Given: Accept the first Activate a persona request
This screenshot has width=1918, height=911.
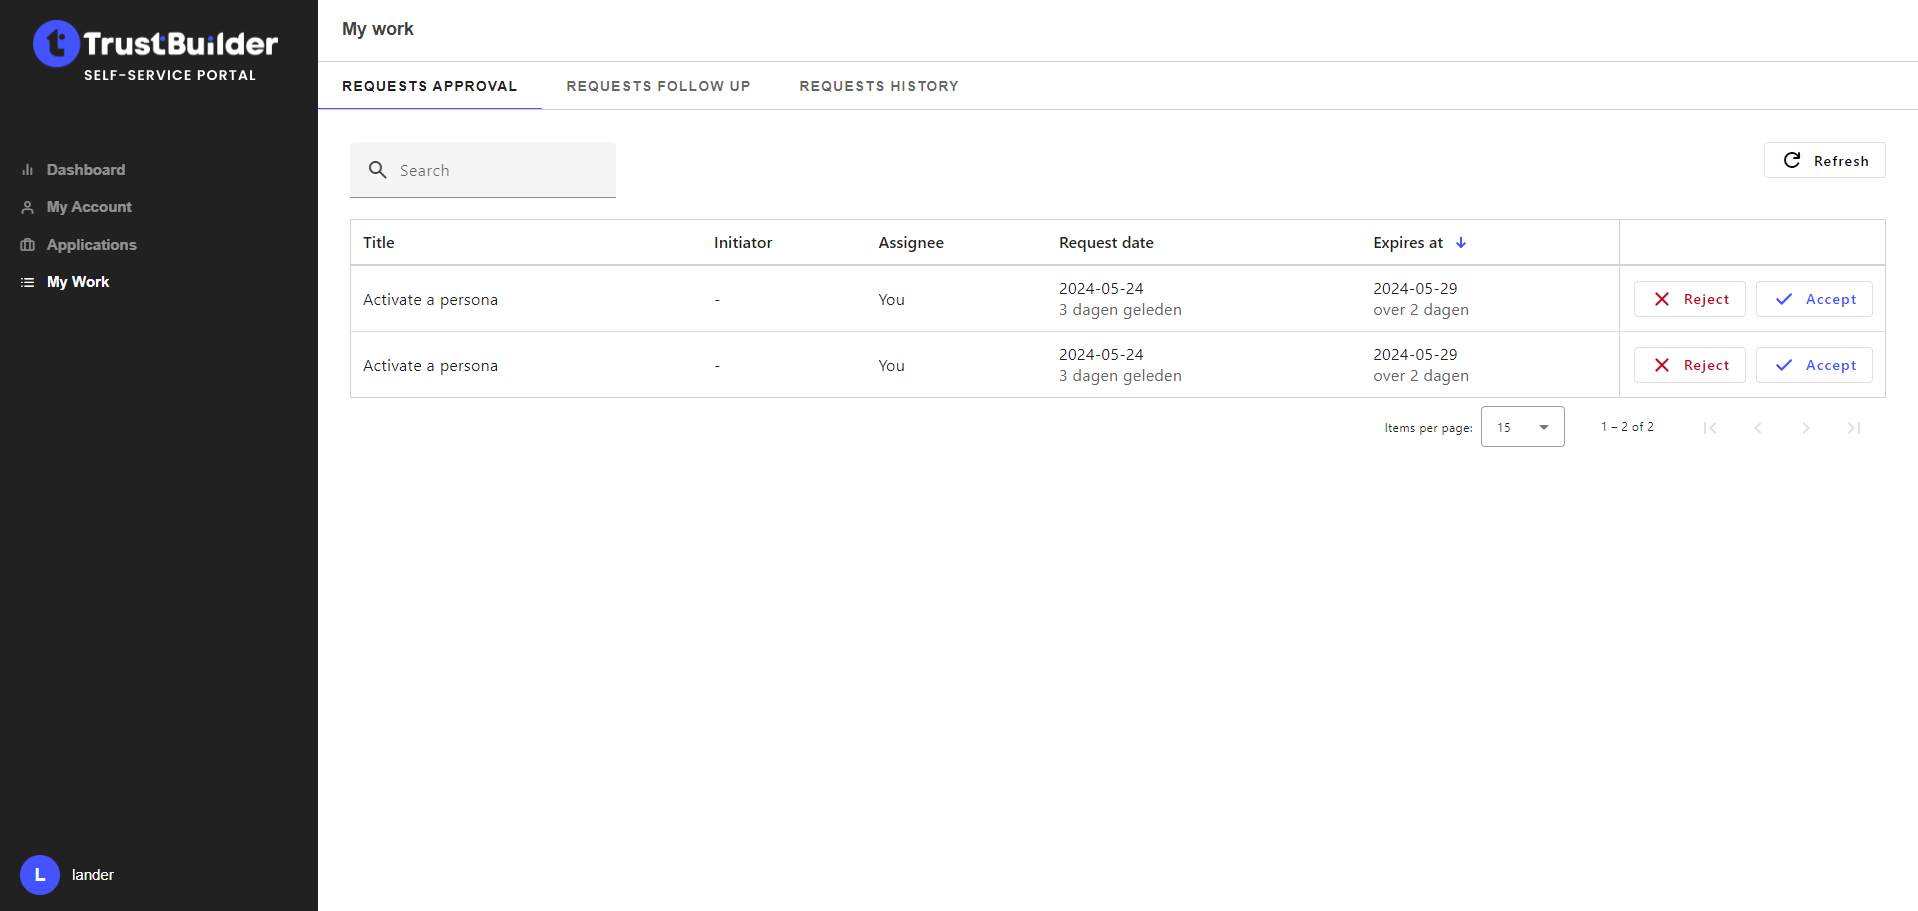Looking at the screenshot, I should click(x=1814, y=299).
